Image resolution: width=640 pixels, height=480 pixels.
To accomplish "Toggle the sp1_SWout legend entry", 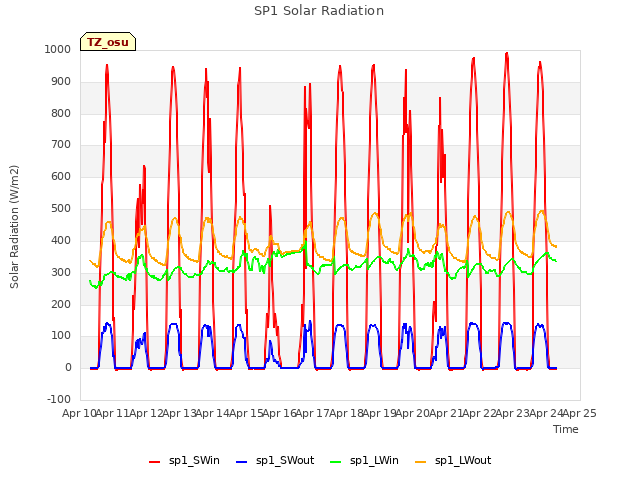I will [x=275, y=461].
